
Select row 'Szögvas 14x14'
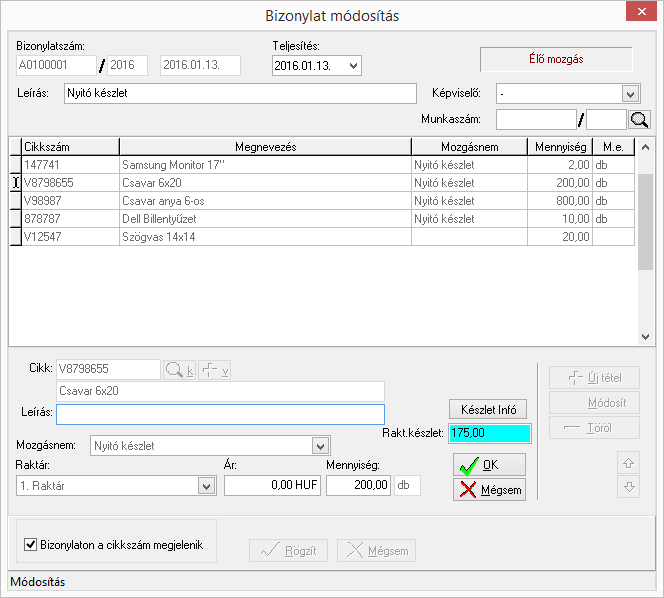tap(322, 237)
